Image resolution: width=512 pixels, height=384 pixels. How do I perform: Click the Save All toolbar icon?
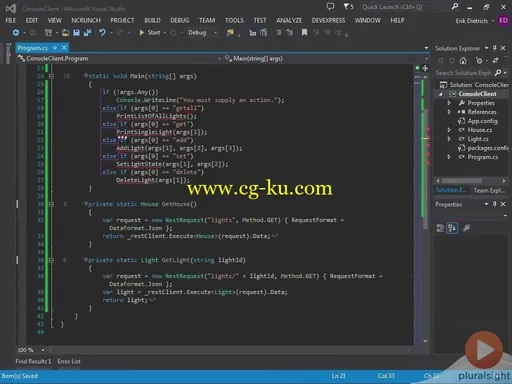click(87, 33)
